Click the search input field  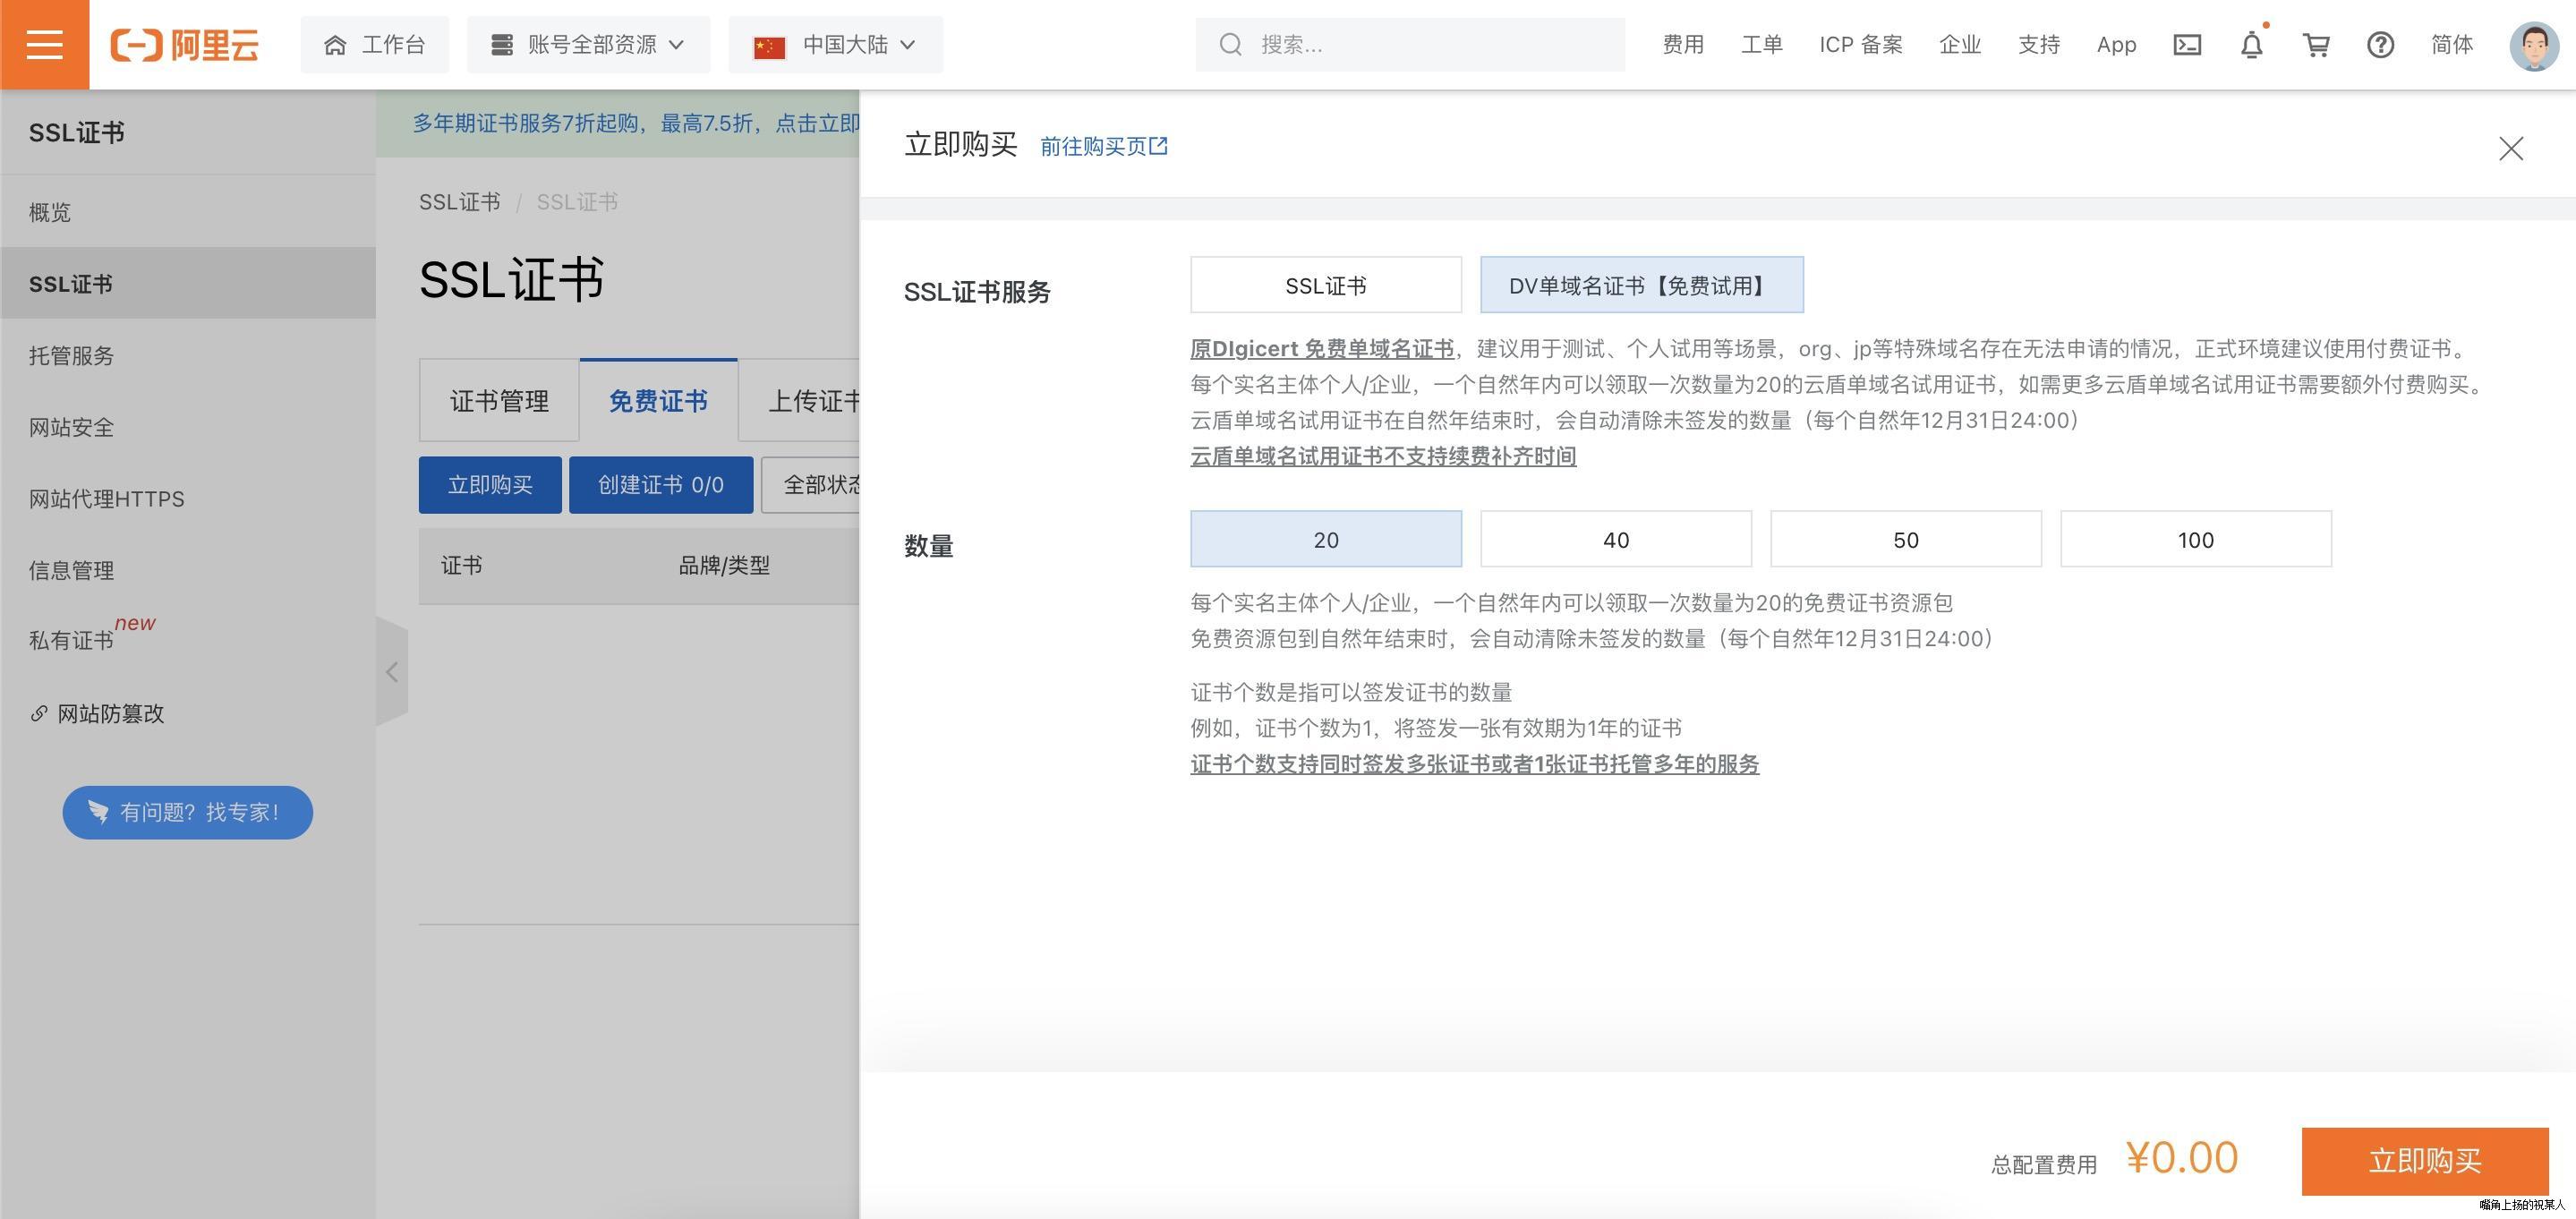point(1409,45)
